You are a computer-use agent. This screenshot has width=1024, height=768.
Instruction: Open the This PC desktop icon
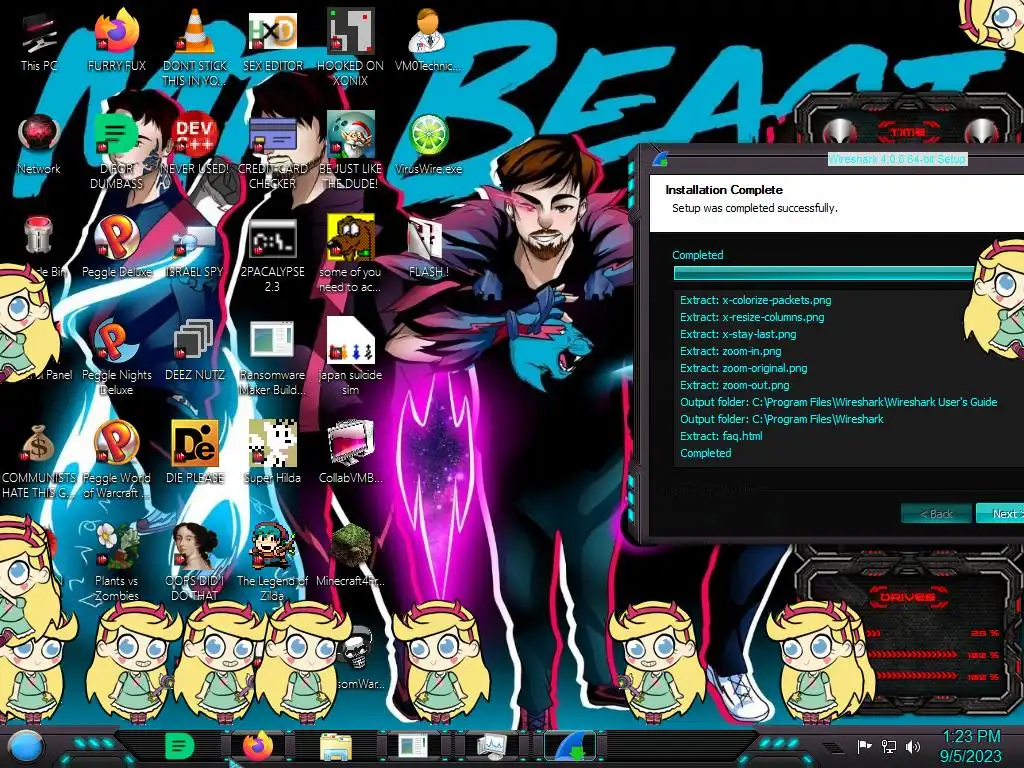(x=39, y=39)
